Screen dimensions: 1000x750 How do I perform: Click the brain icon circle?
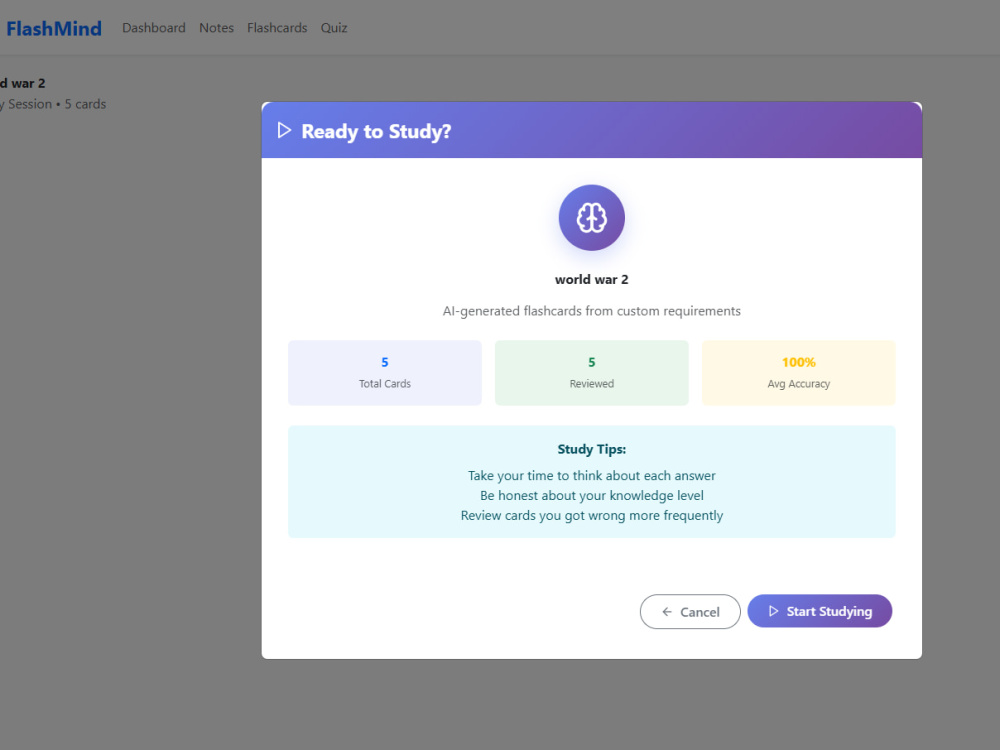[592, 217]
